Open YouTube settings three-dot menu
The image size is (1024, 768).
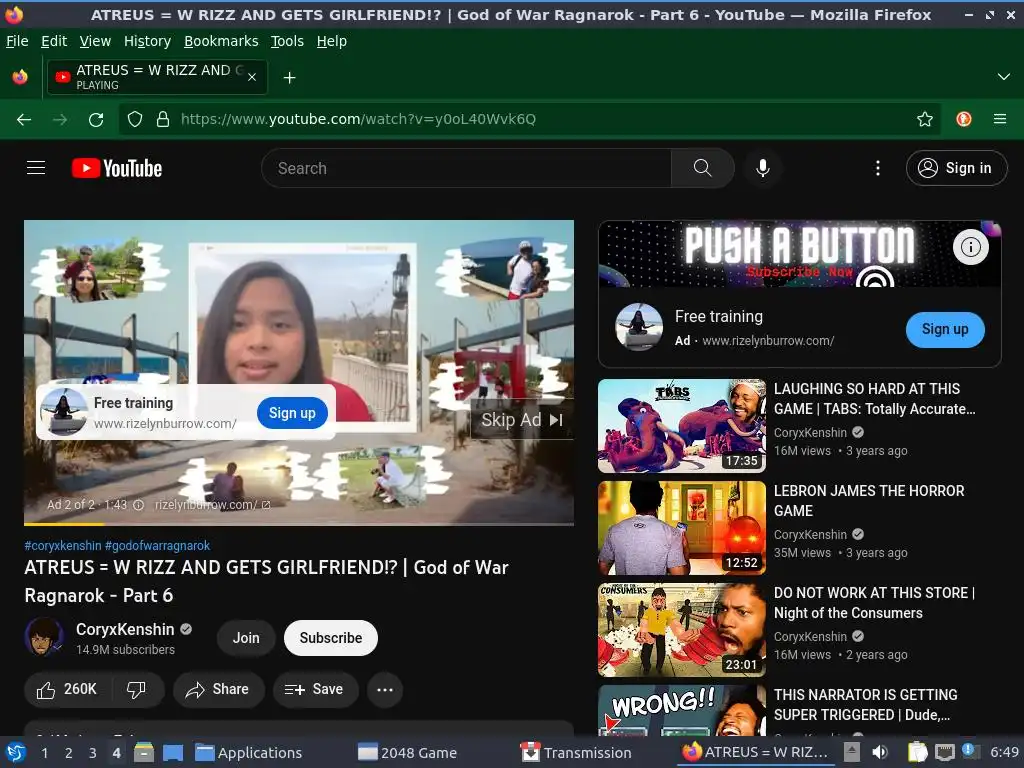point(878,168)
